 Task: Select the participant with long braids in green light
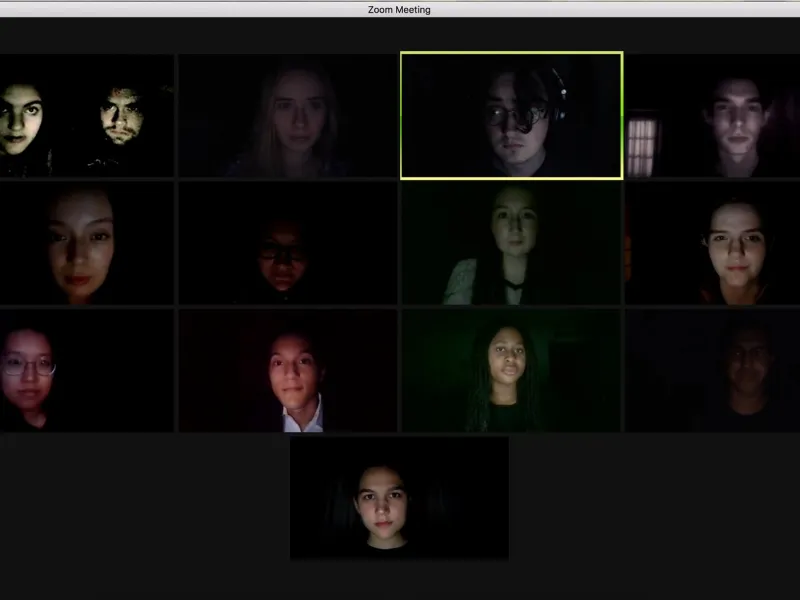pos(512,371)
